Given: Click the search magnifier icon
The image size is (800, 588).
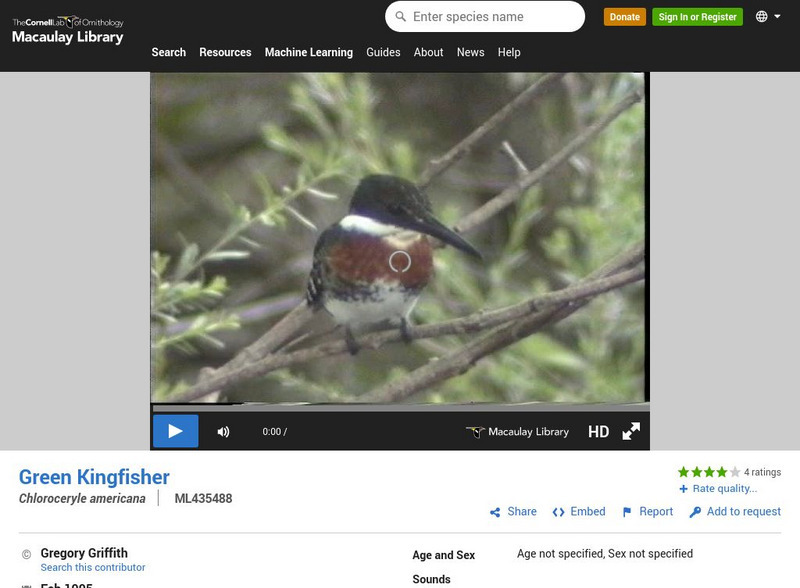Looking at the screenshot, I should [400, 16].
